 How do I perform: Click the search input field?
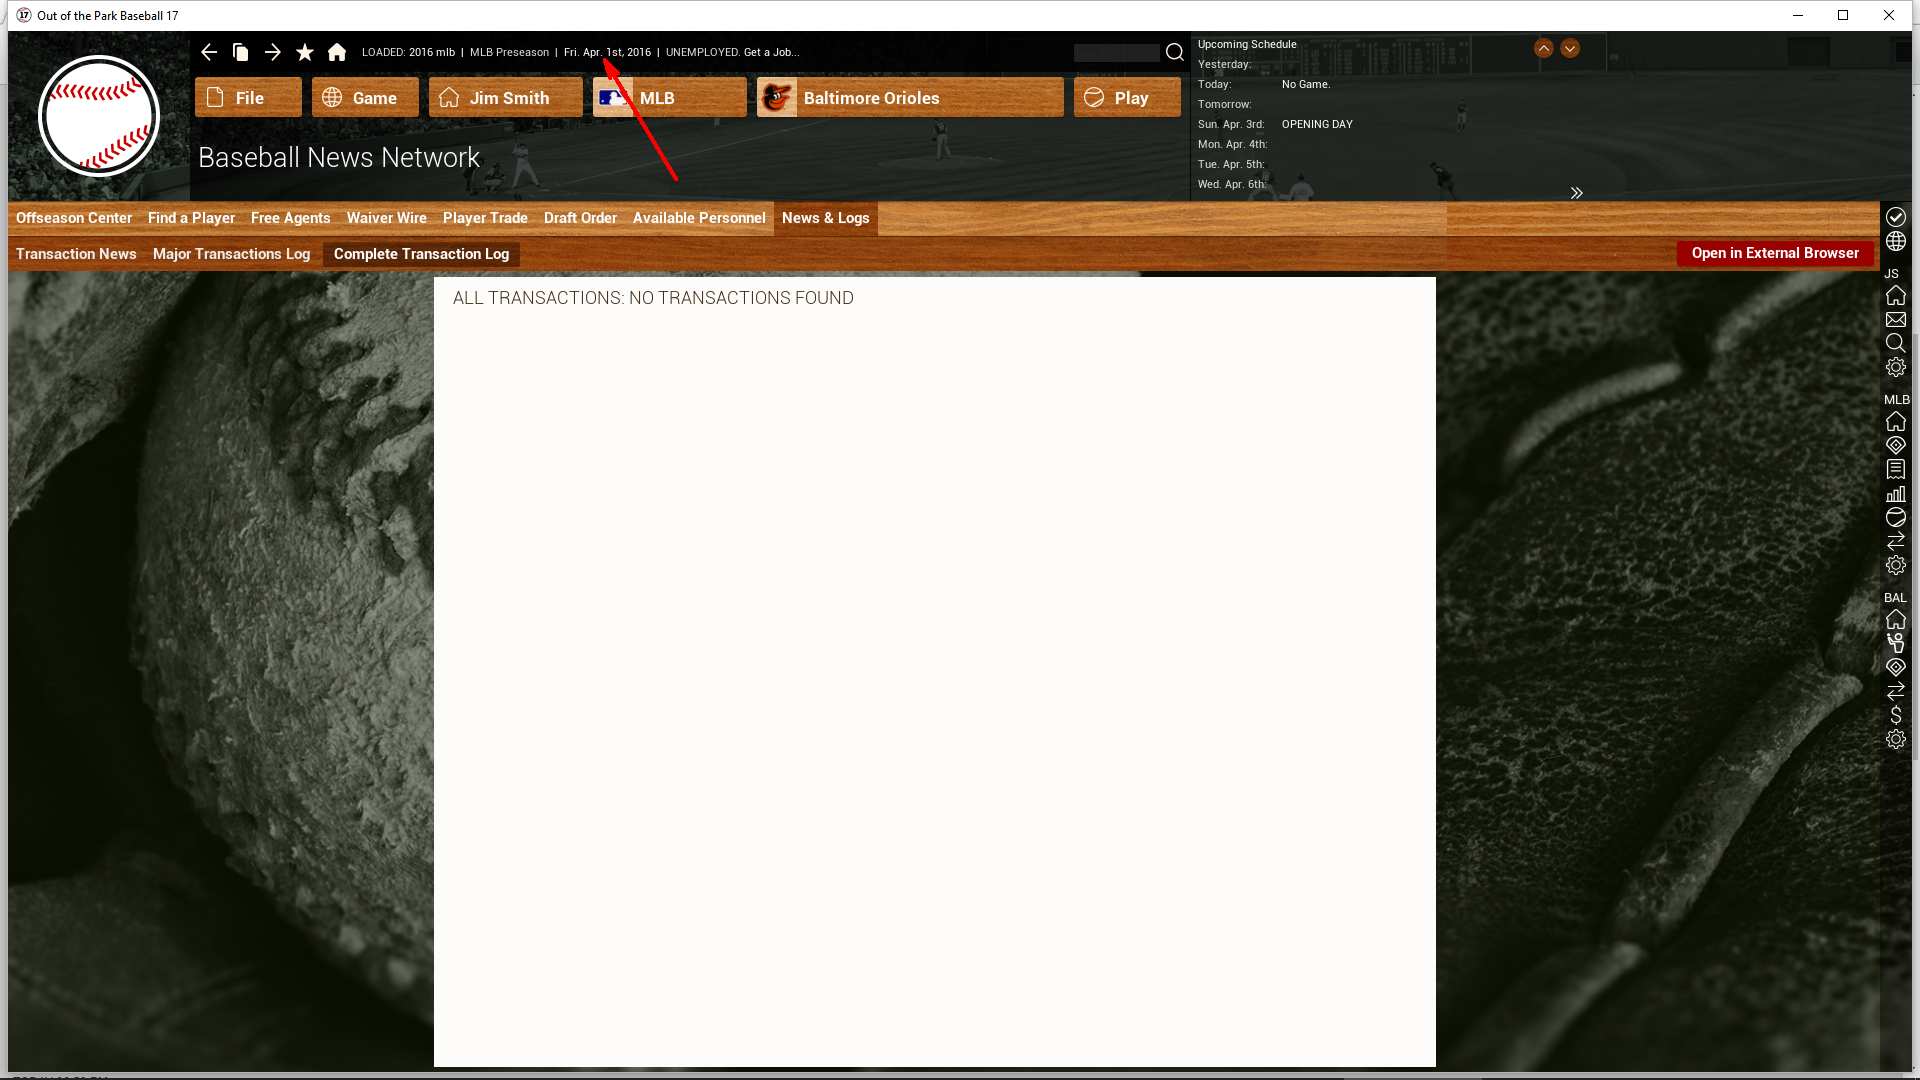pos(1116,53)
